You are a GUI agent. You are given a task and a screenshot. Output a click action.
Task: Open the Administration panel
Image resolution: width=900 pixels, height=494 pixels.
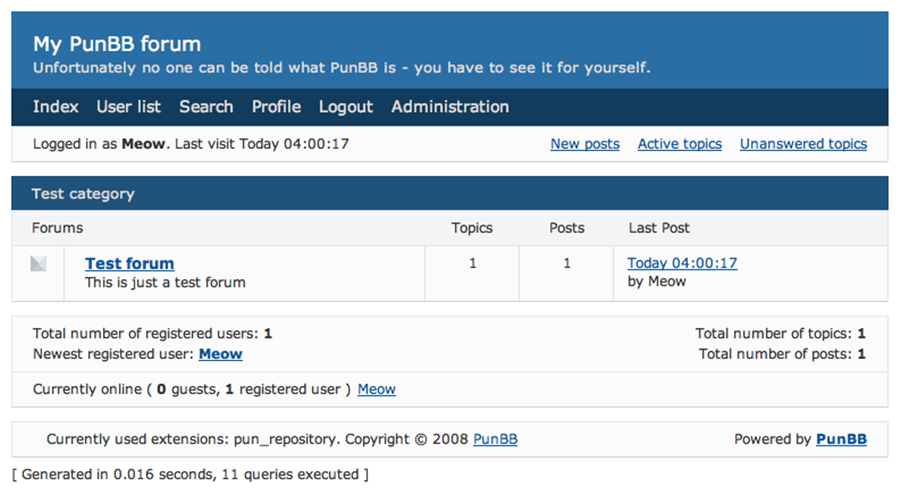coord(450,107)
